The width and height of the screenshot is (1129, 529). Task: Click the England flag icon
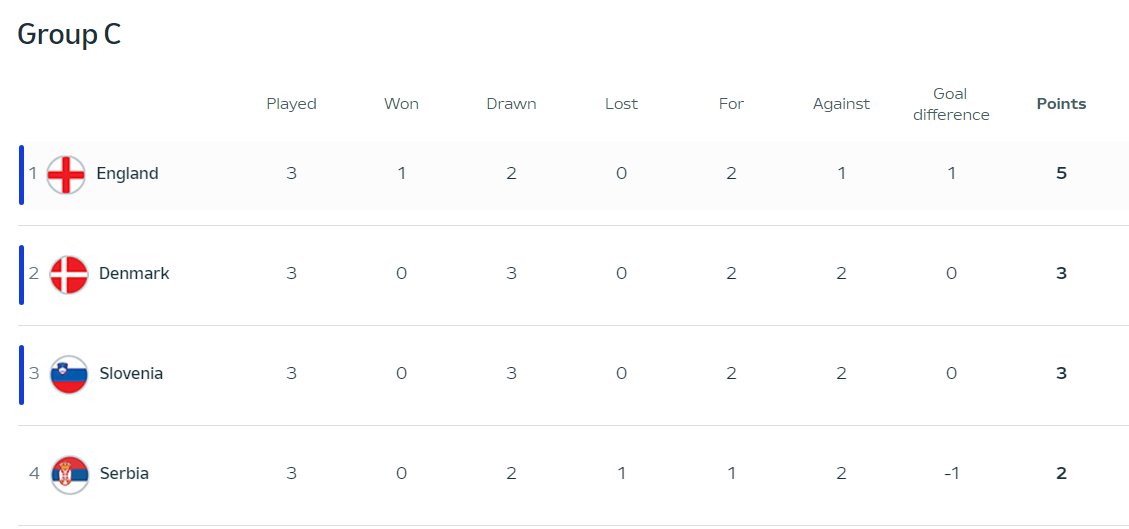coord(66,174)
